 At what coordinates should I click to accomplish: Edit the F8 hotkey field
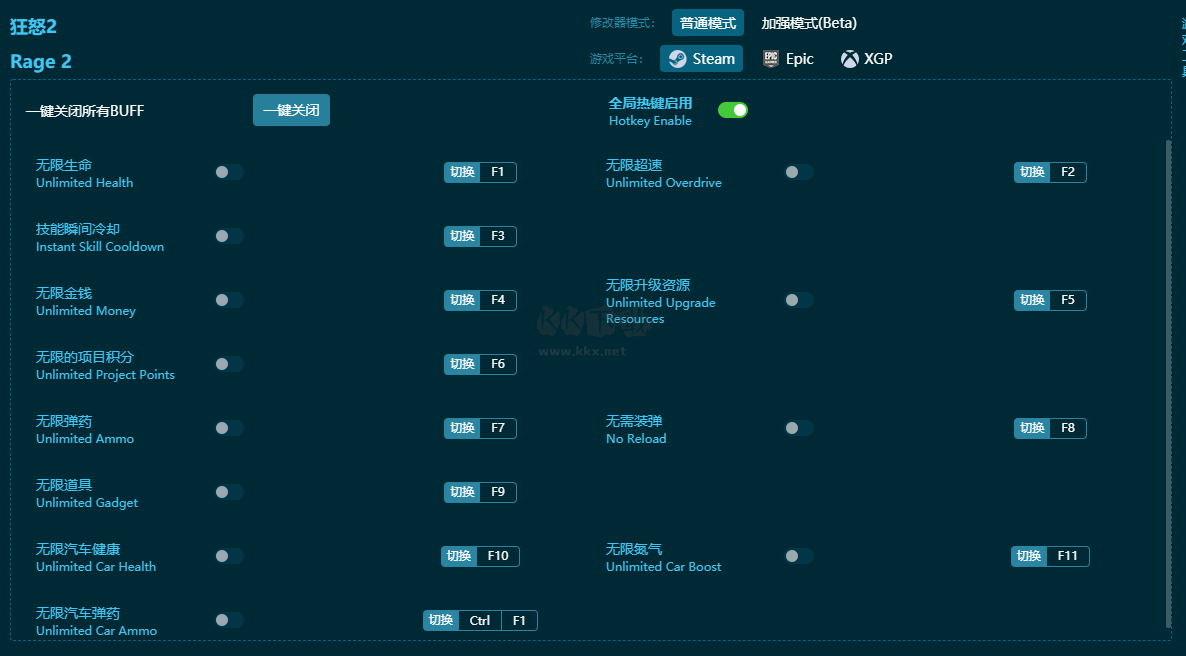1068,428
